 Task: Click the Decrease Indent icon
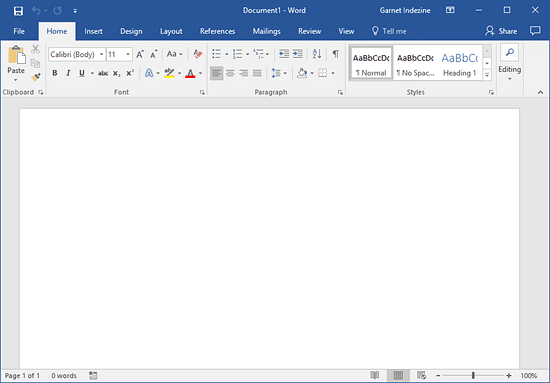click(x=284, y=54)
